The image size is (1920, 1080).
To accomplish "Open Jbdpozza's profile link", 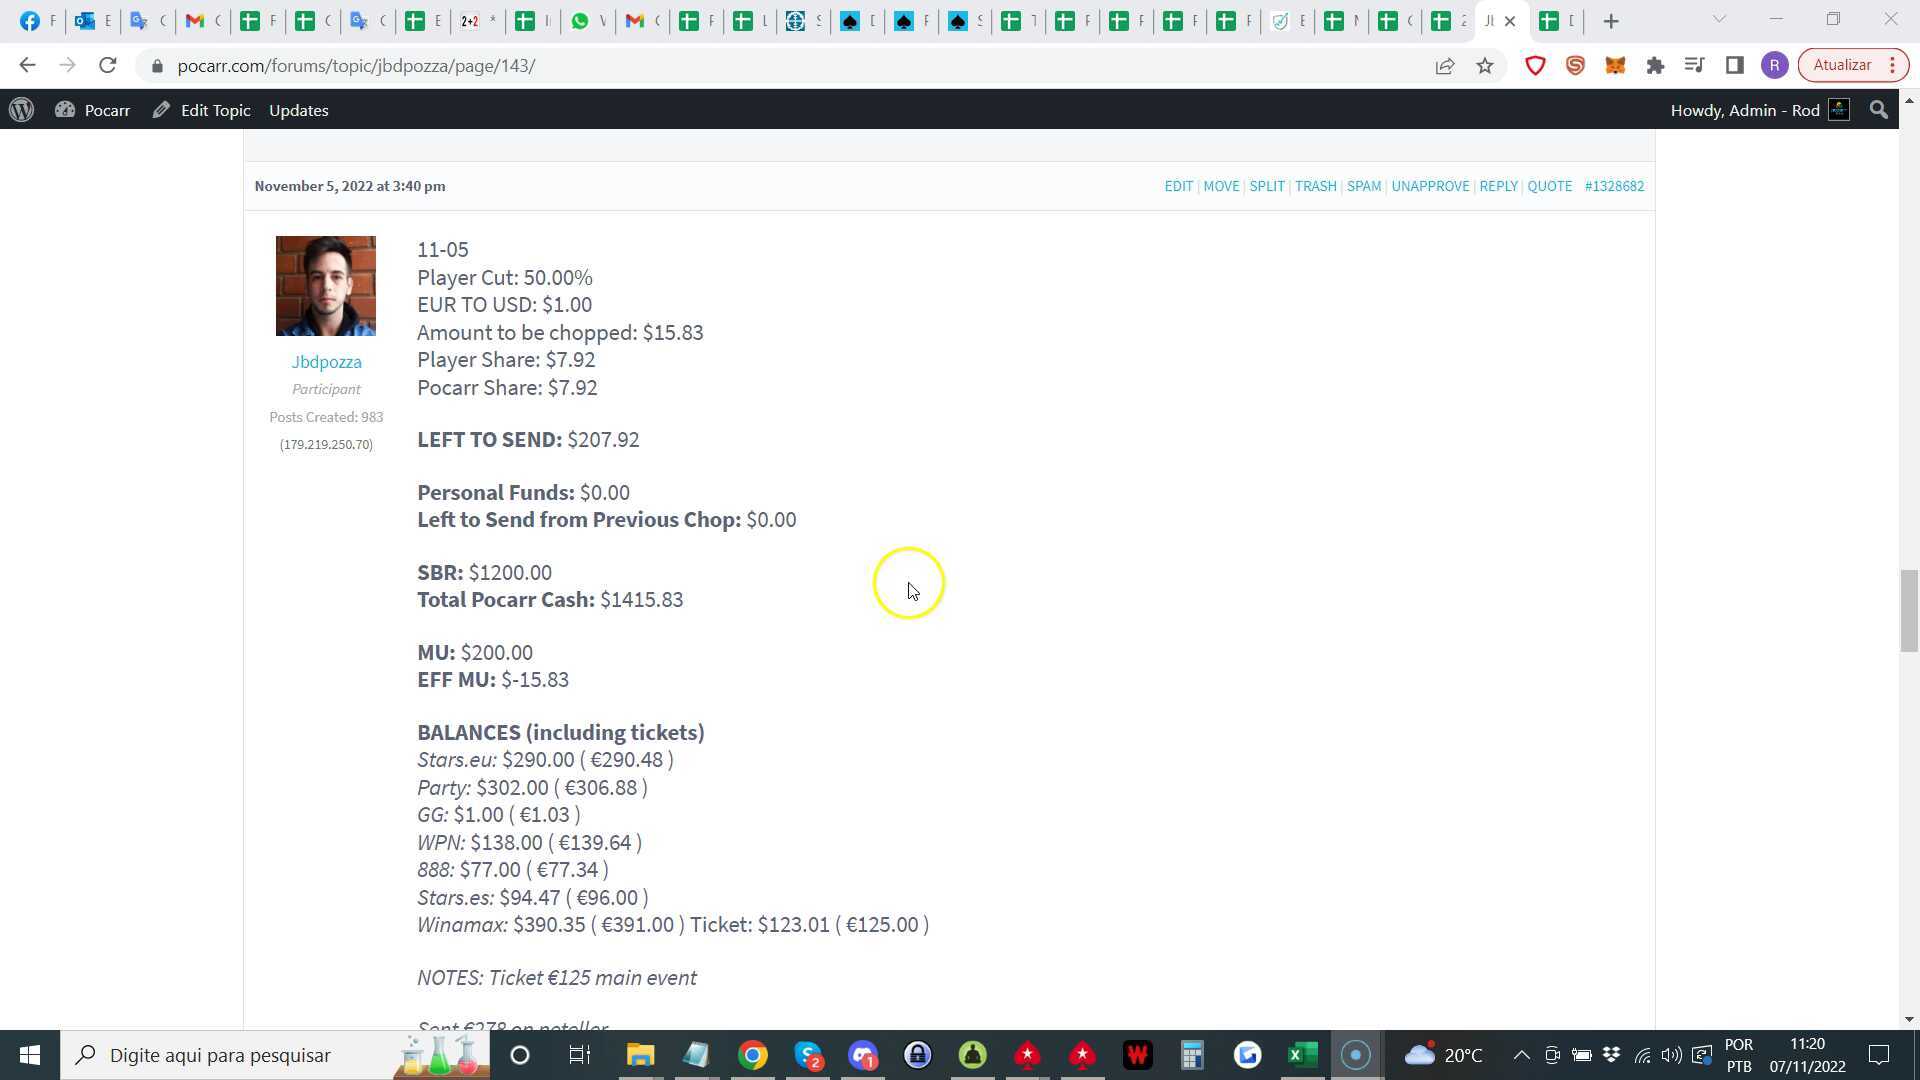I will [x=326, y=361].
